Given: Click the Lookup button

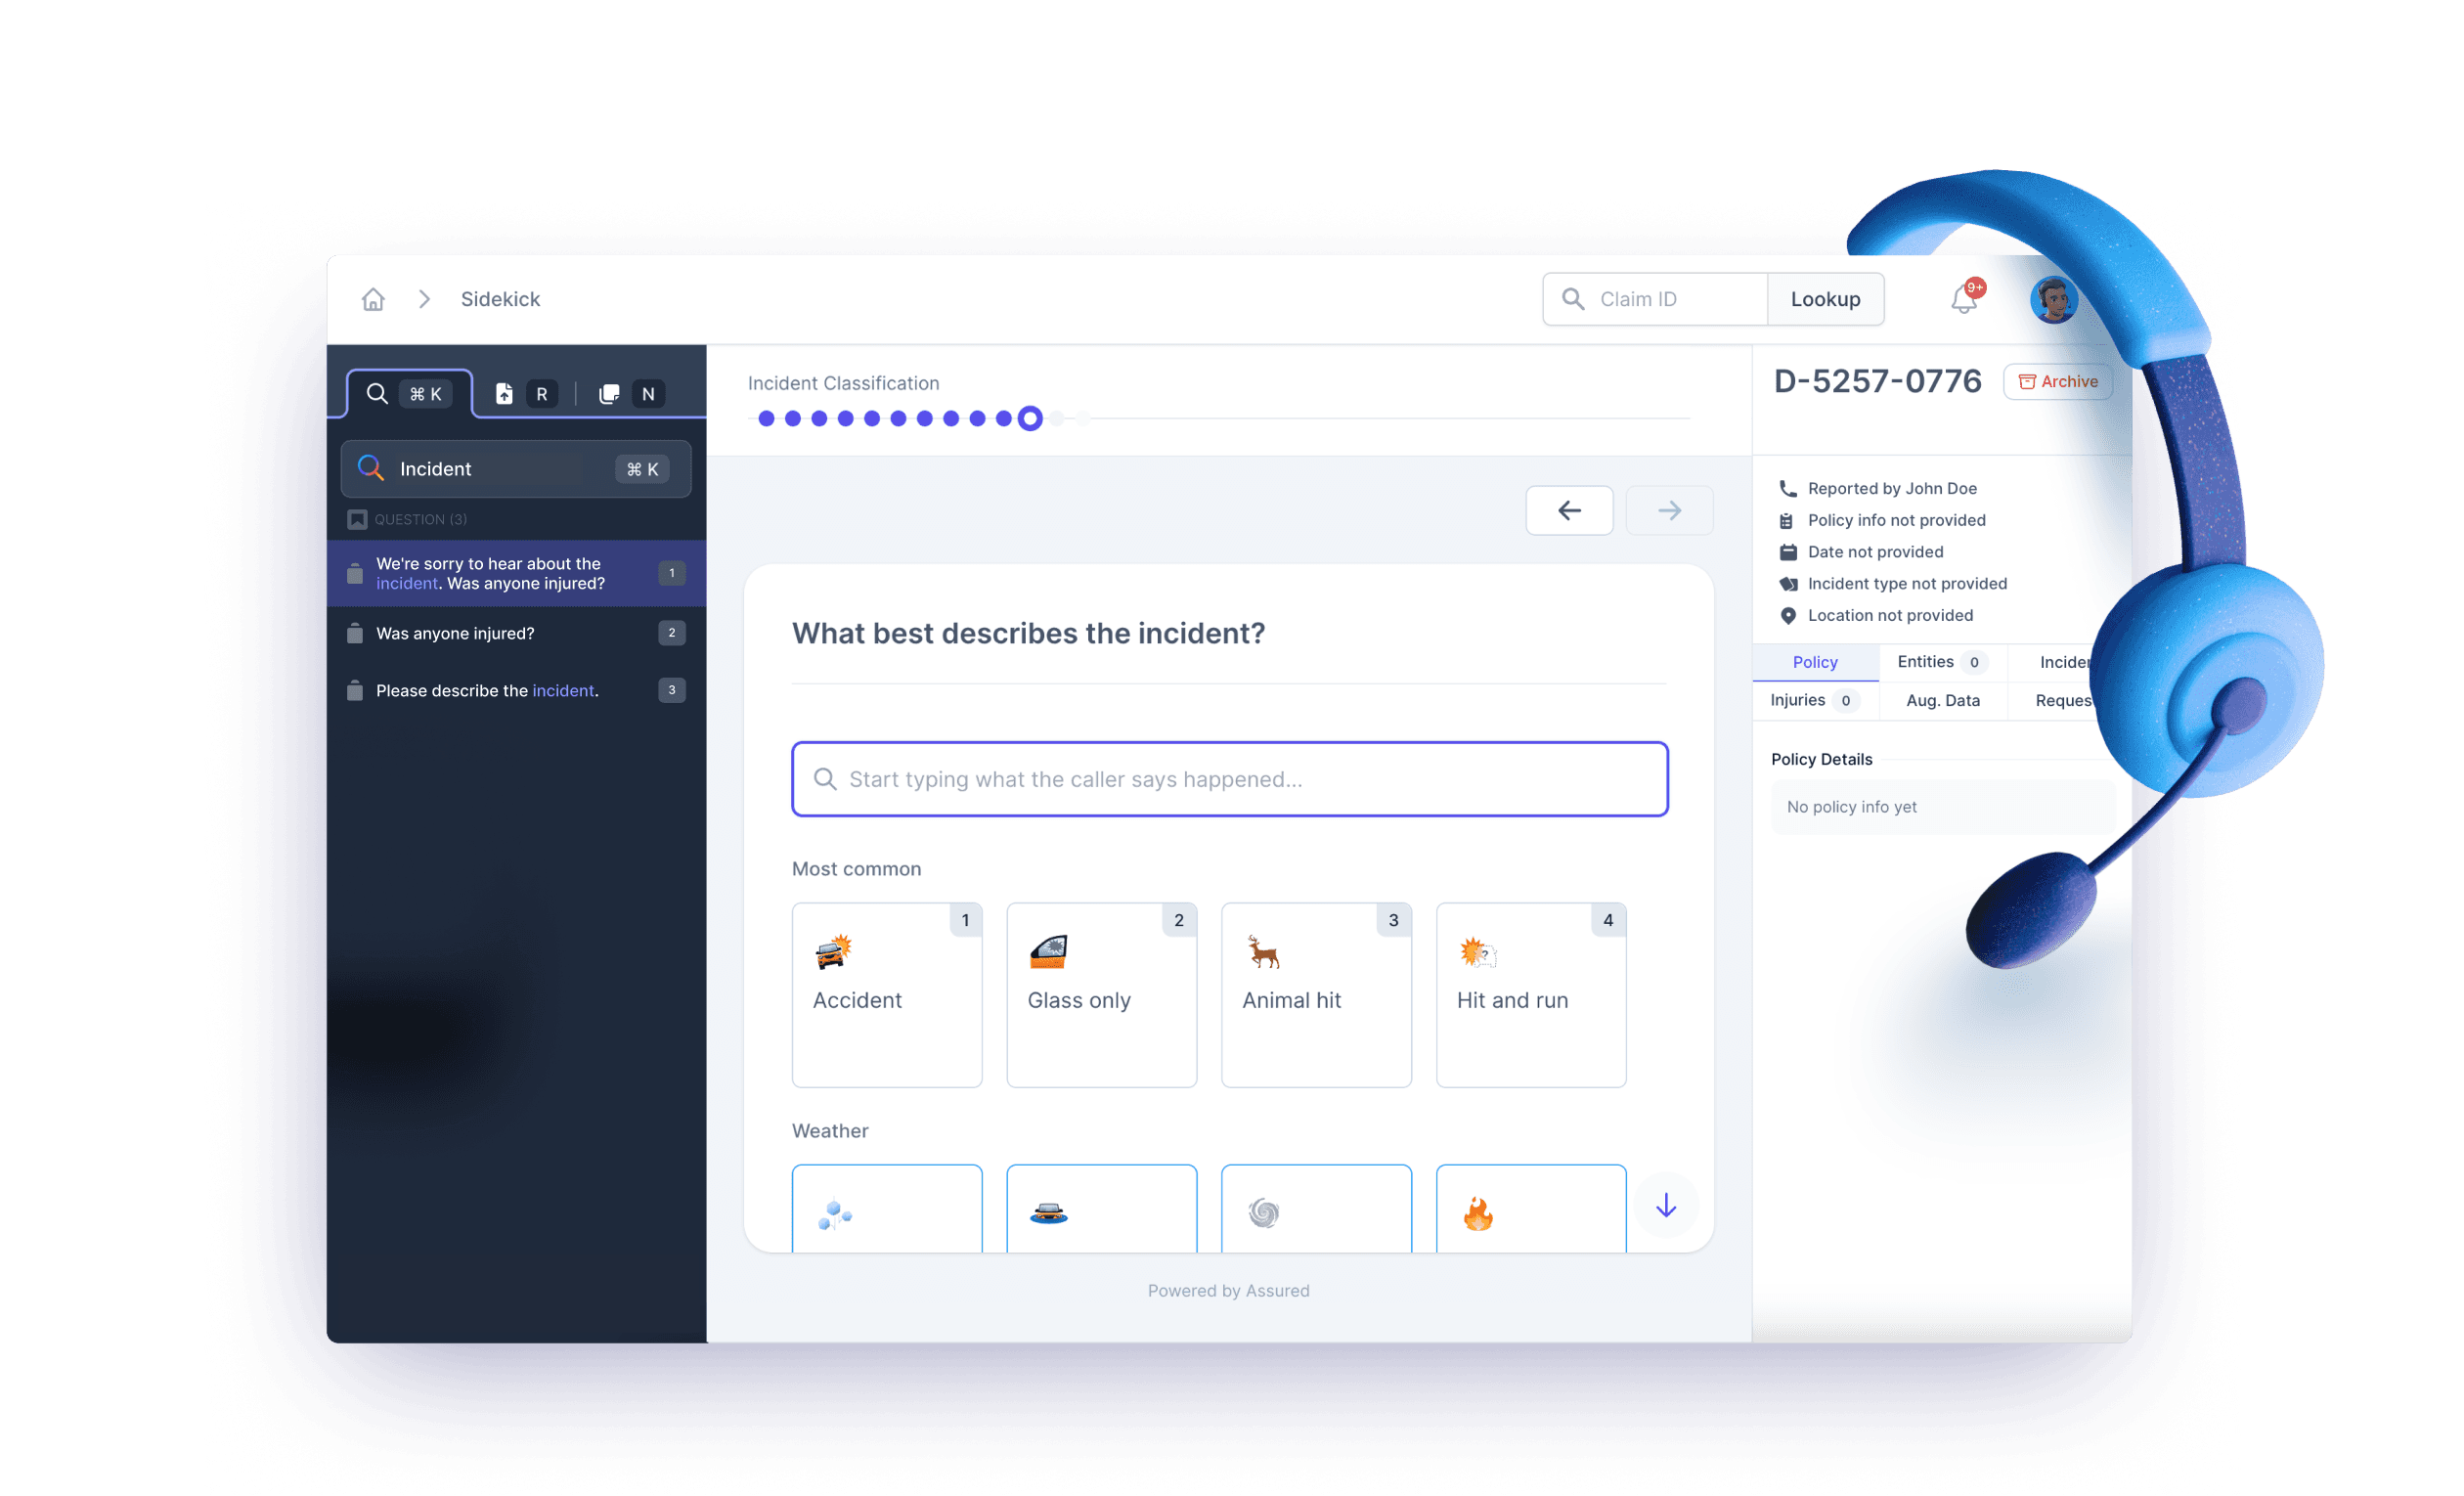Looking at the screenshot, I should tap(1825, 298).
